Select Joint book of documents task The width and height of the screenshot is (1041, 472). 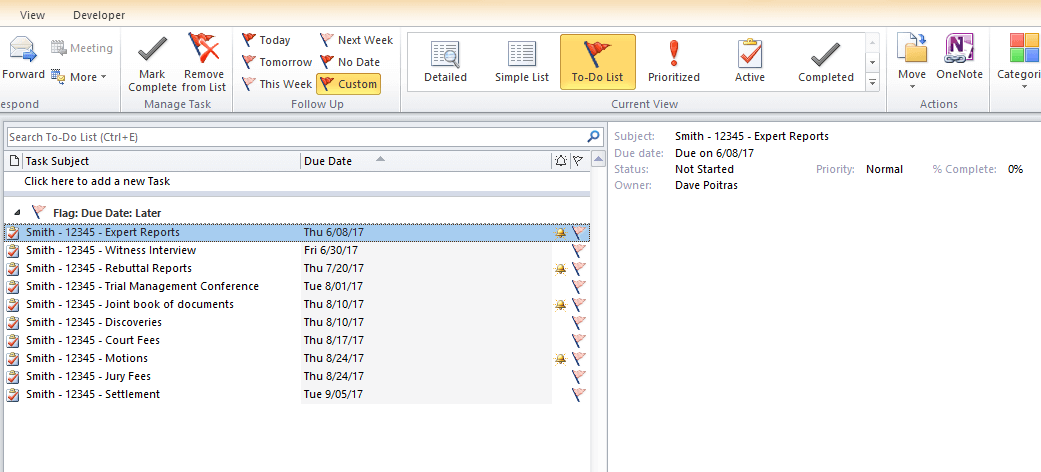(297, 304)
